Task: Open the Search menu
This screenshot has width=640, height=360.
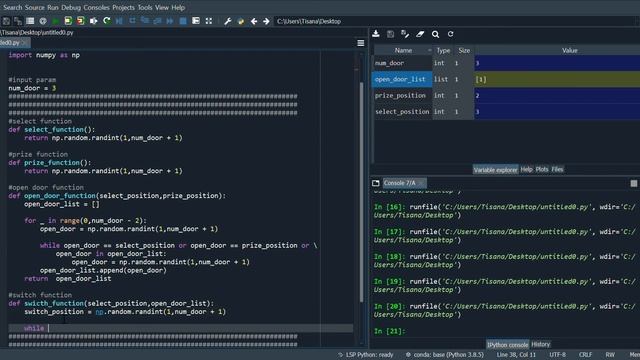Action: (x=13, y=7)
